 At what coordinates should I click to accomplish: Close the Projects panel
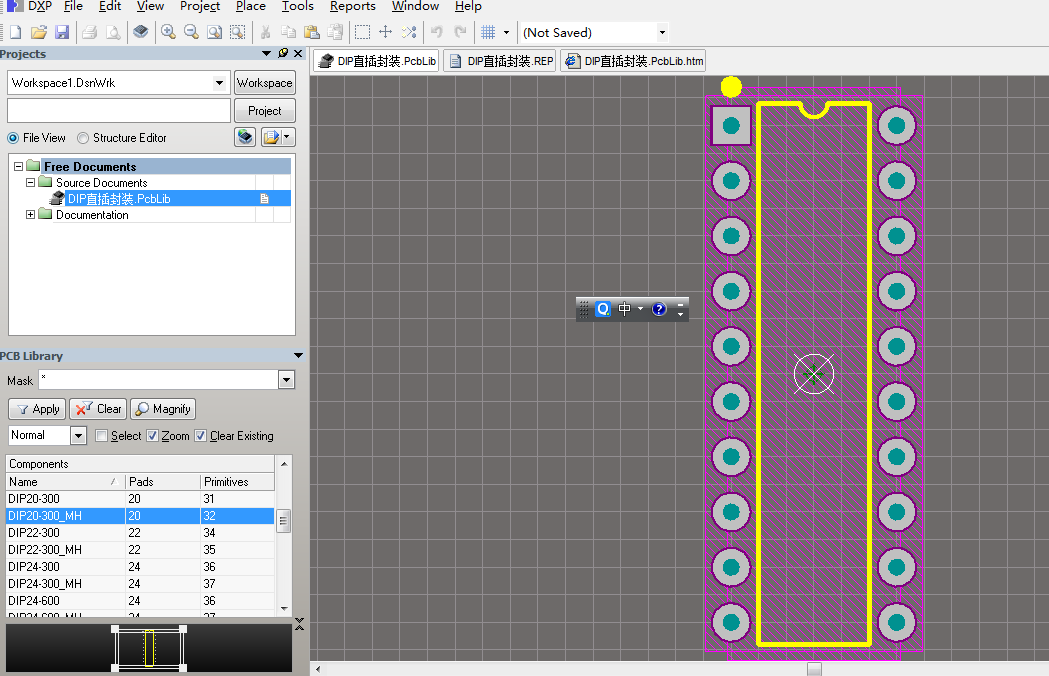tap(298, 54)
